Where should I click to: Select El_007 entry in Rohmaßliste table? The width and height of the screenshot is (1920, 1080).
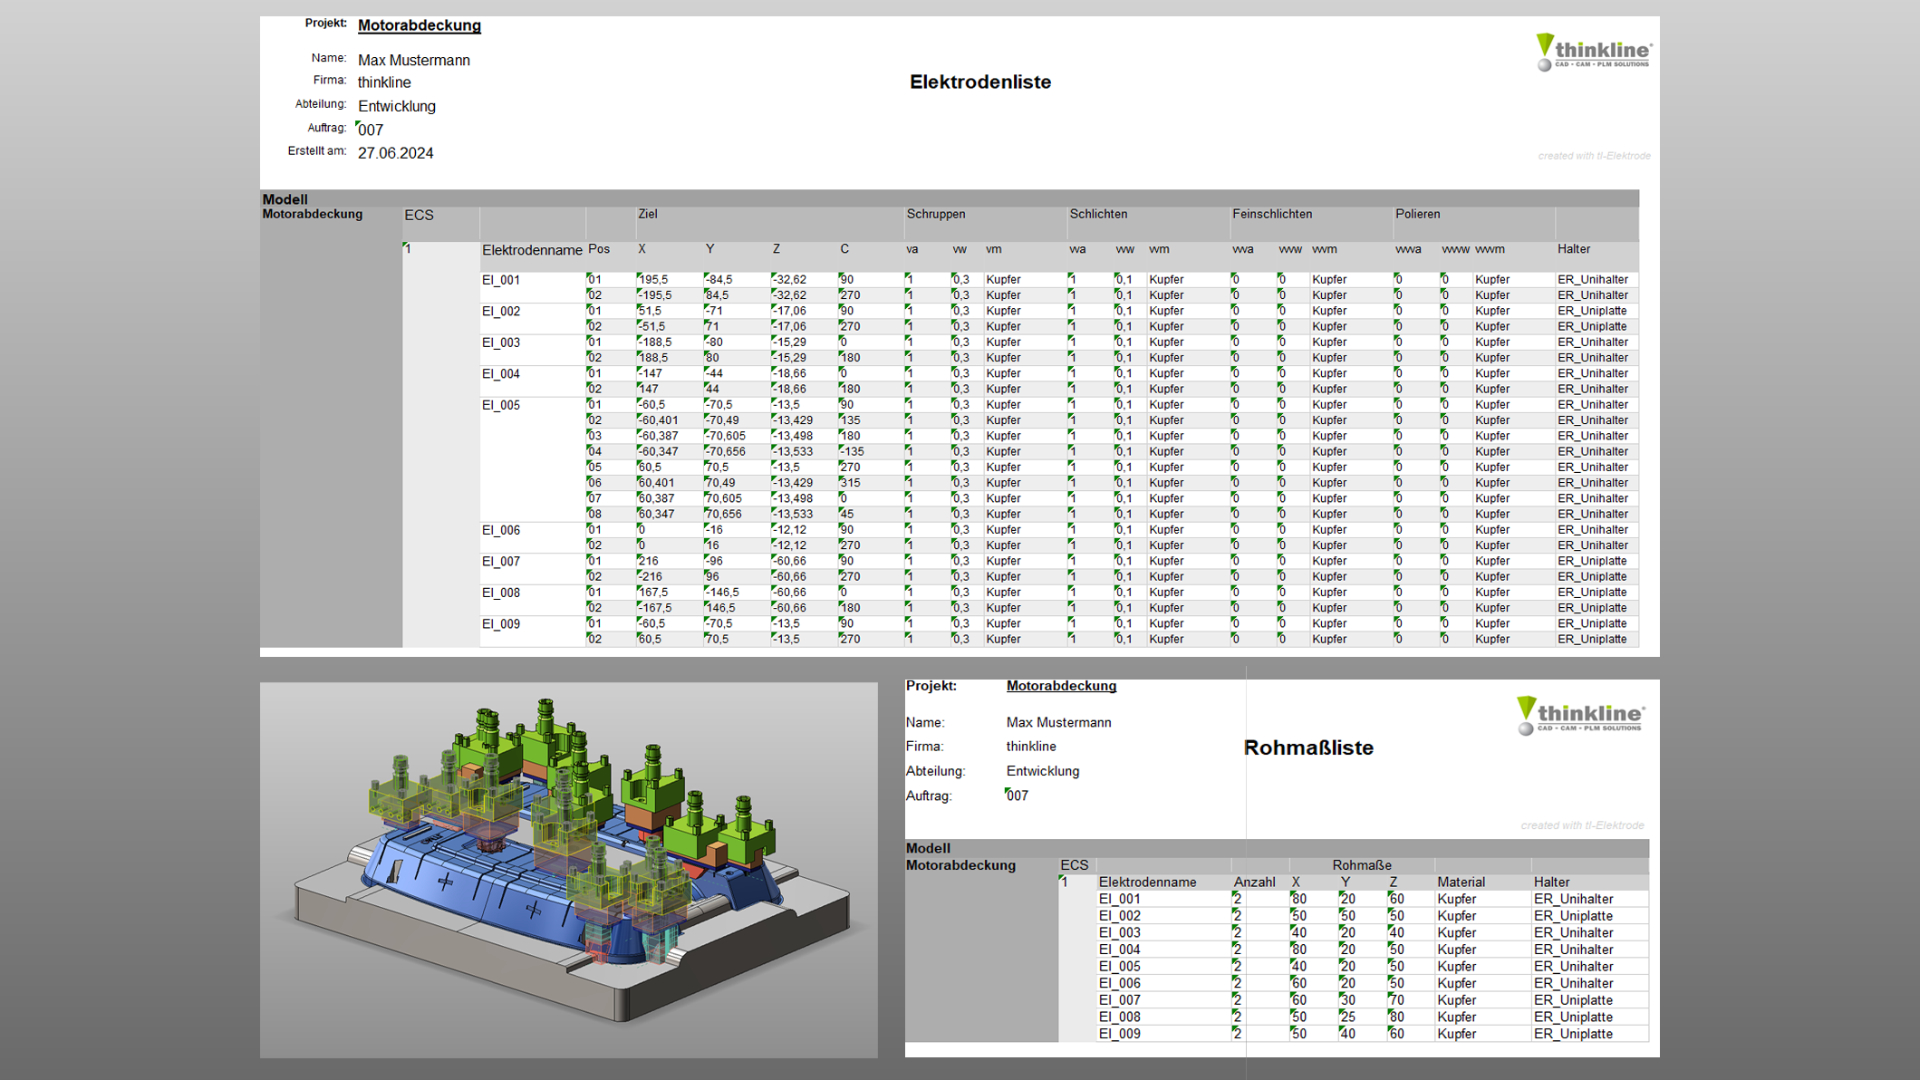point(1119,1000)
